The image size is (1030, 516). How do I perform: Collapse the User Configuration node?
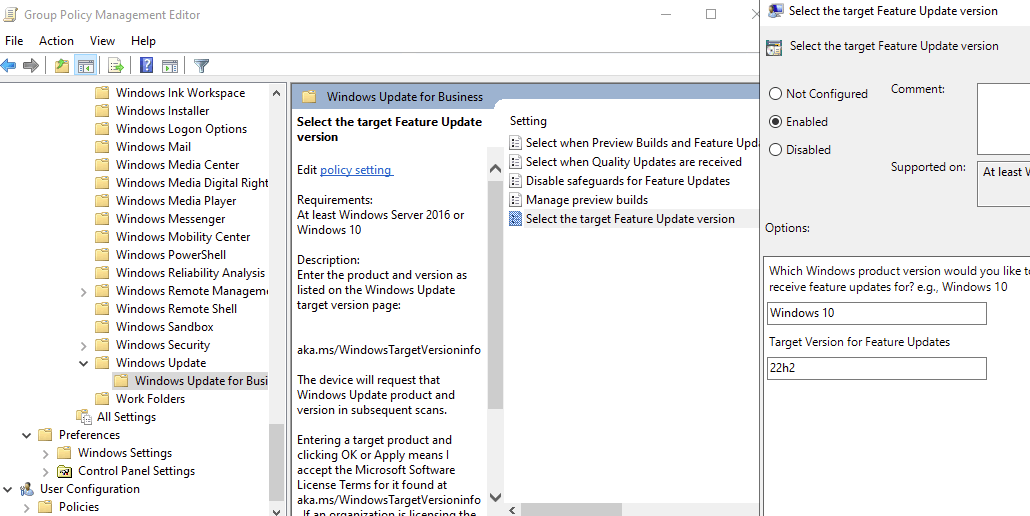click(x=8, y=488)
